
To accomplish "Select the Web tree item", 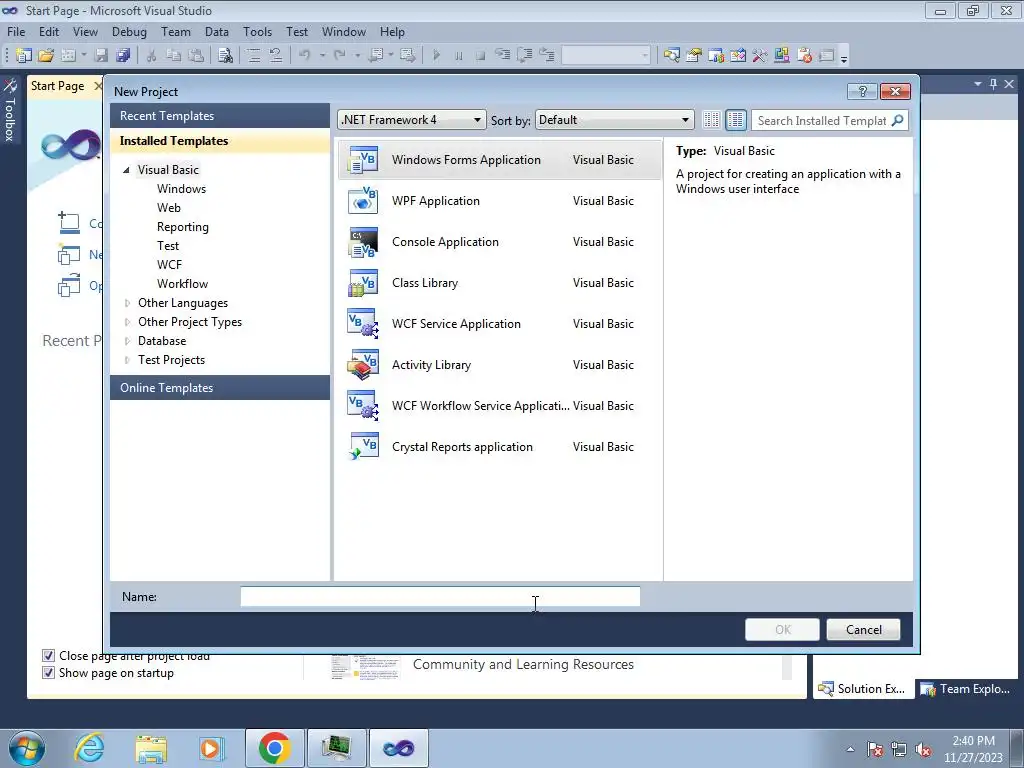I will [168, 208].
